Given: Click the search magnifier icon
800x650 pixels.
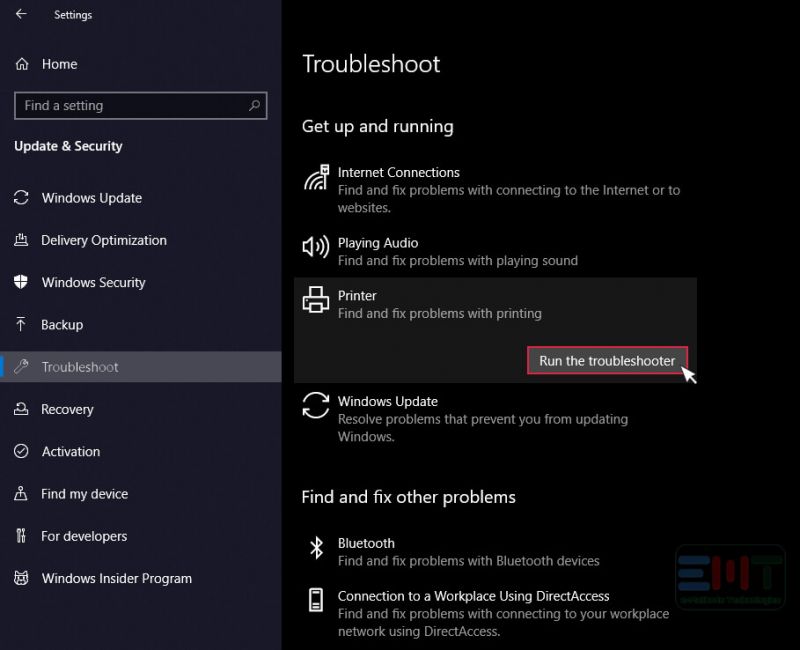Looking at the screenshot, I should pos(255,106).
